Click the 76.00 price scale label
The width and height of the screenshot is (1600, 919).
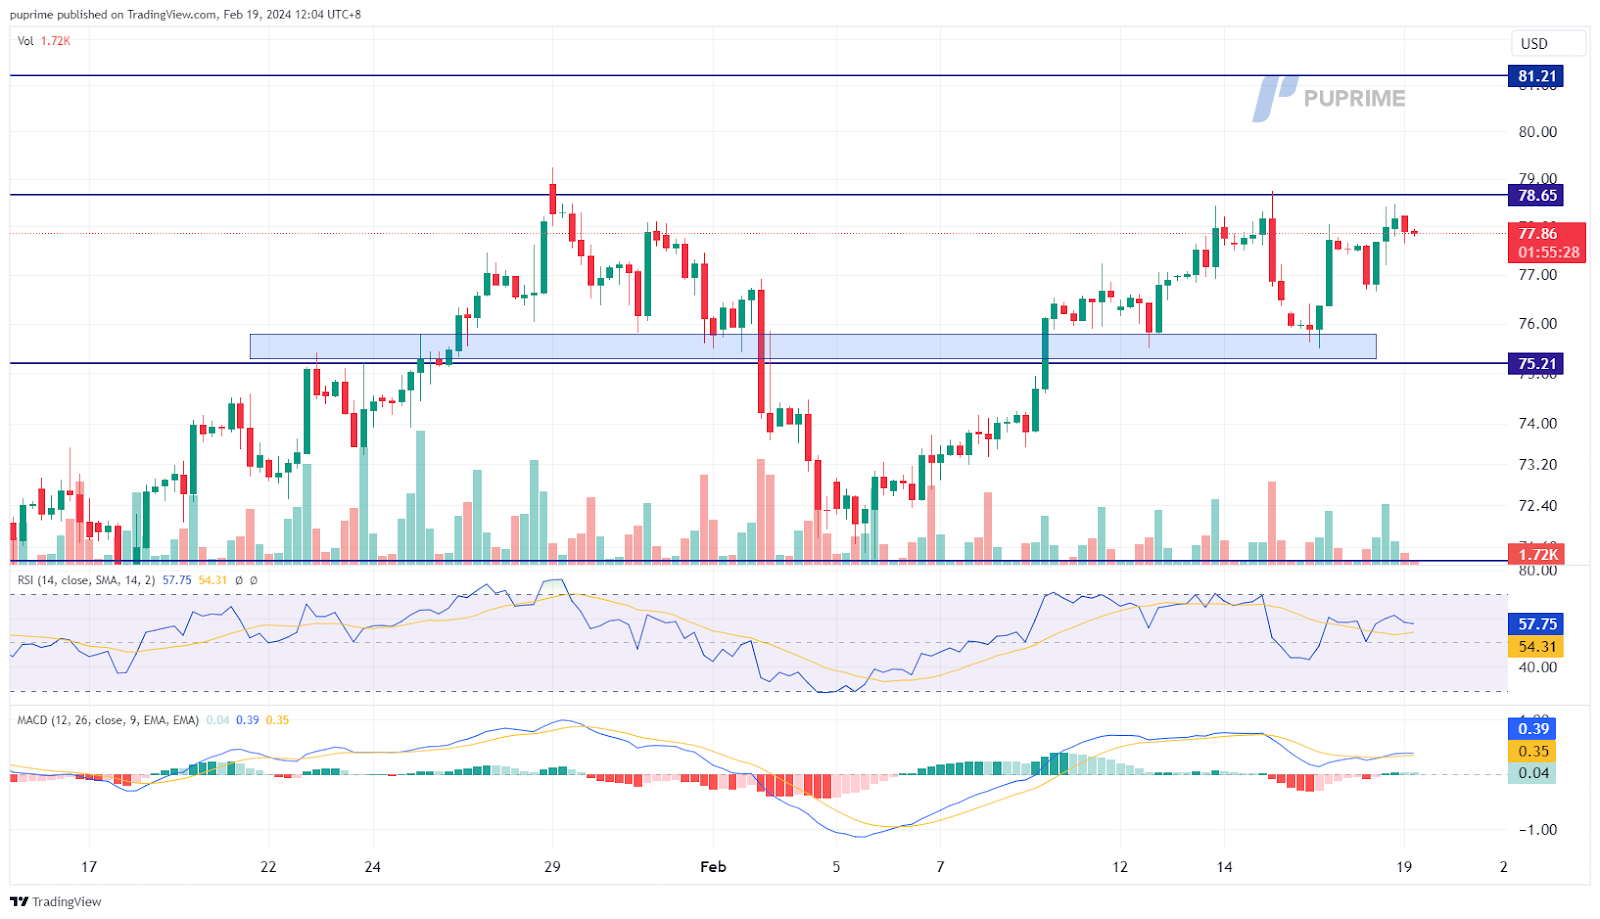(1538, 323)
